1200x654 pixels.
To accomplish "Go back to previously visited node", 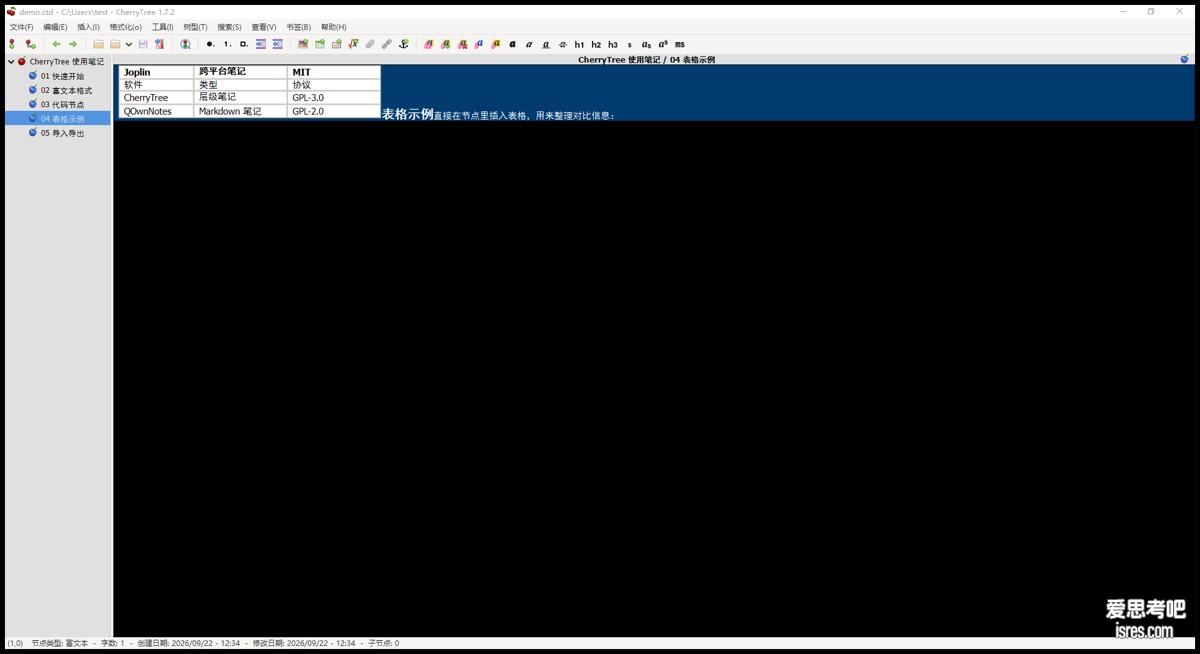I will tap(56, 44).
